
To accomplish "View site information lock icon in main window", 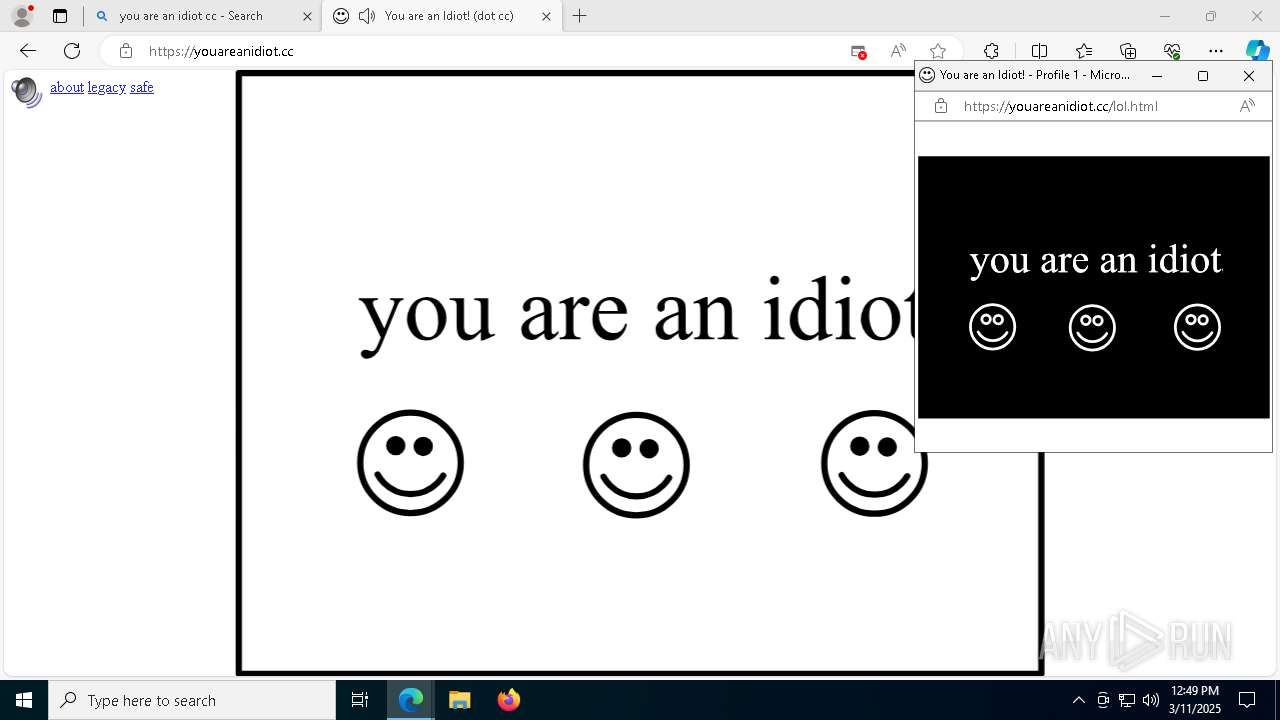I will pyautogui.click(x=126, y=51).
